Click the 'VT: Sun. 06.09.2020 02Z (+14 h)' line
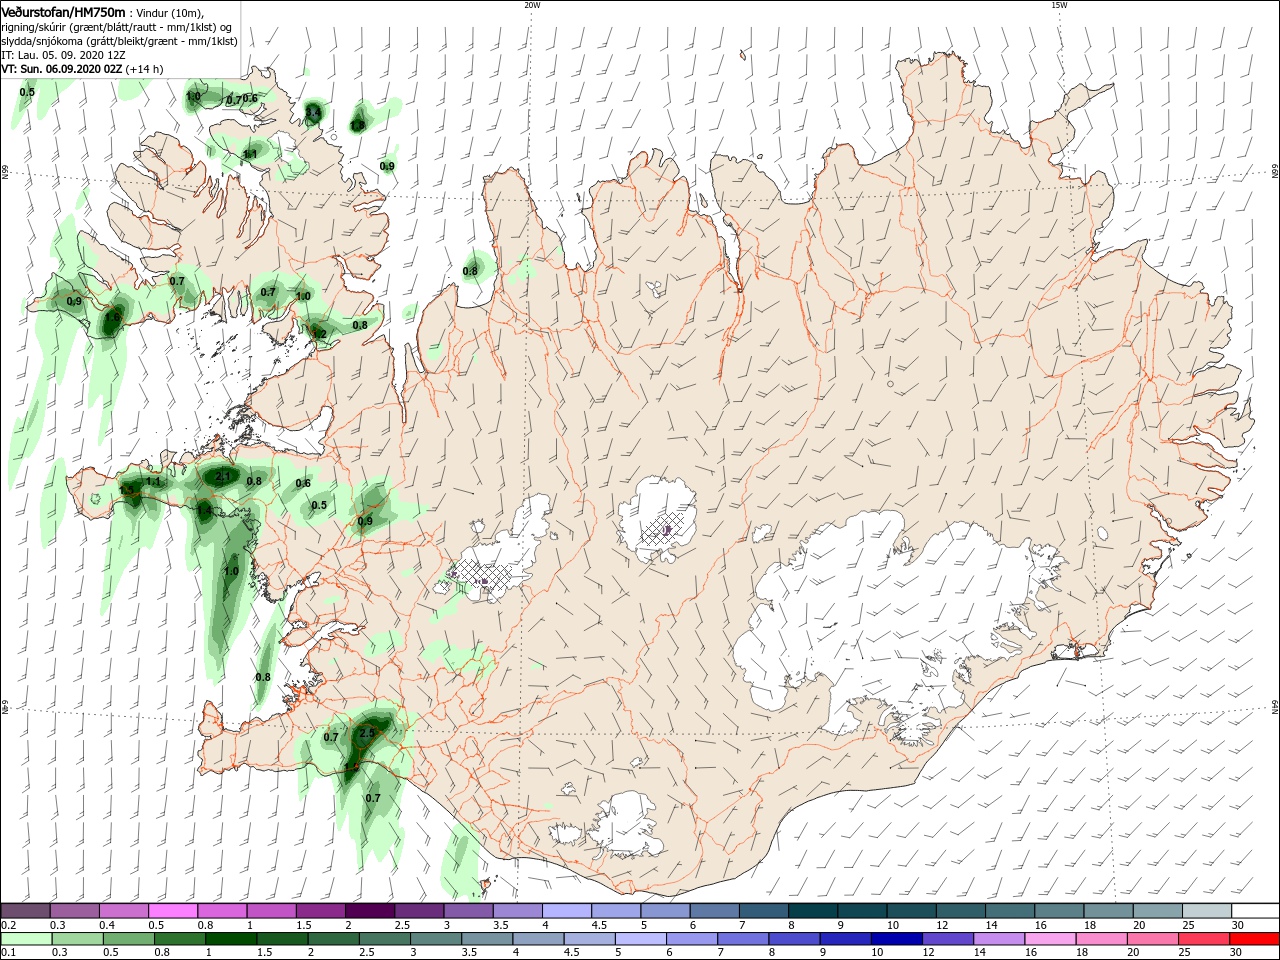The width and height of the screenshot is (1280, 960). (82, 69)
